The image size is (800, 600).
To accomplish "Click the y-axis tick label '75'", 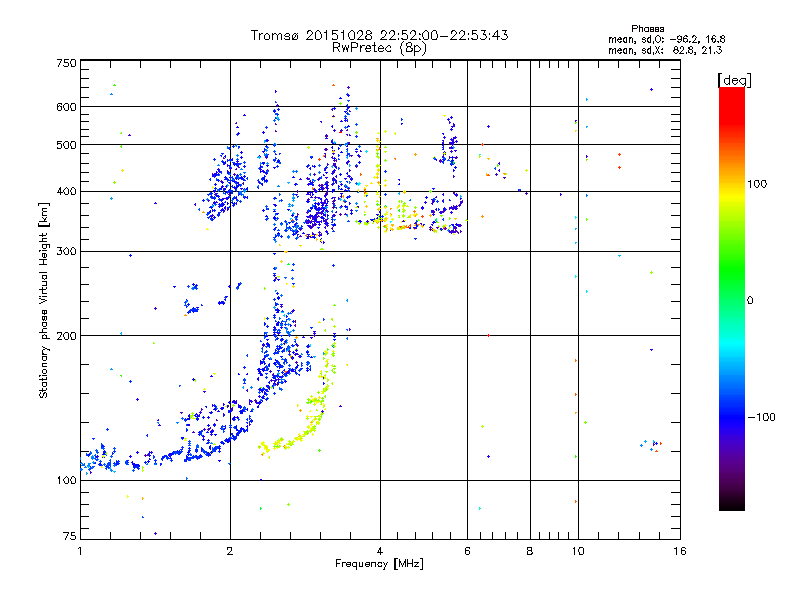I will point(70,536).
